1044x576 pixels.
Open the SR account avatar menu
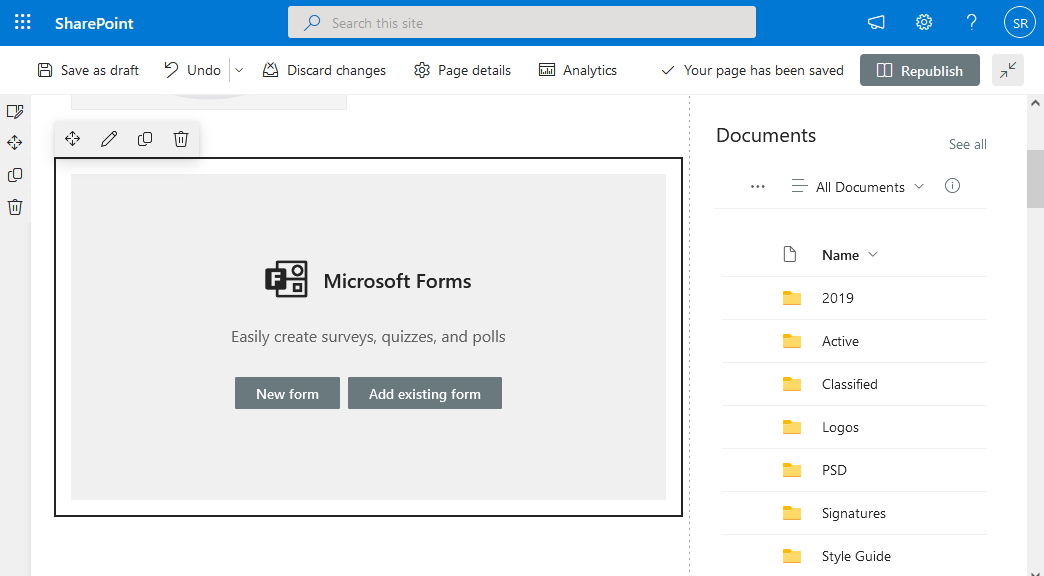click(x=1019, y=22)
